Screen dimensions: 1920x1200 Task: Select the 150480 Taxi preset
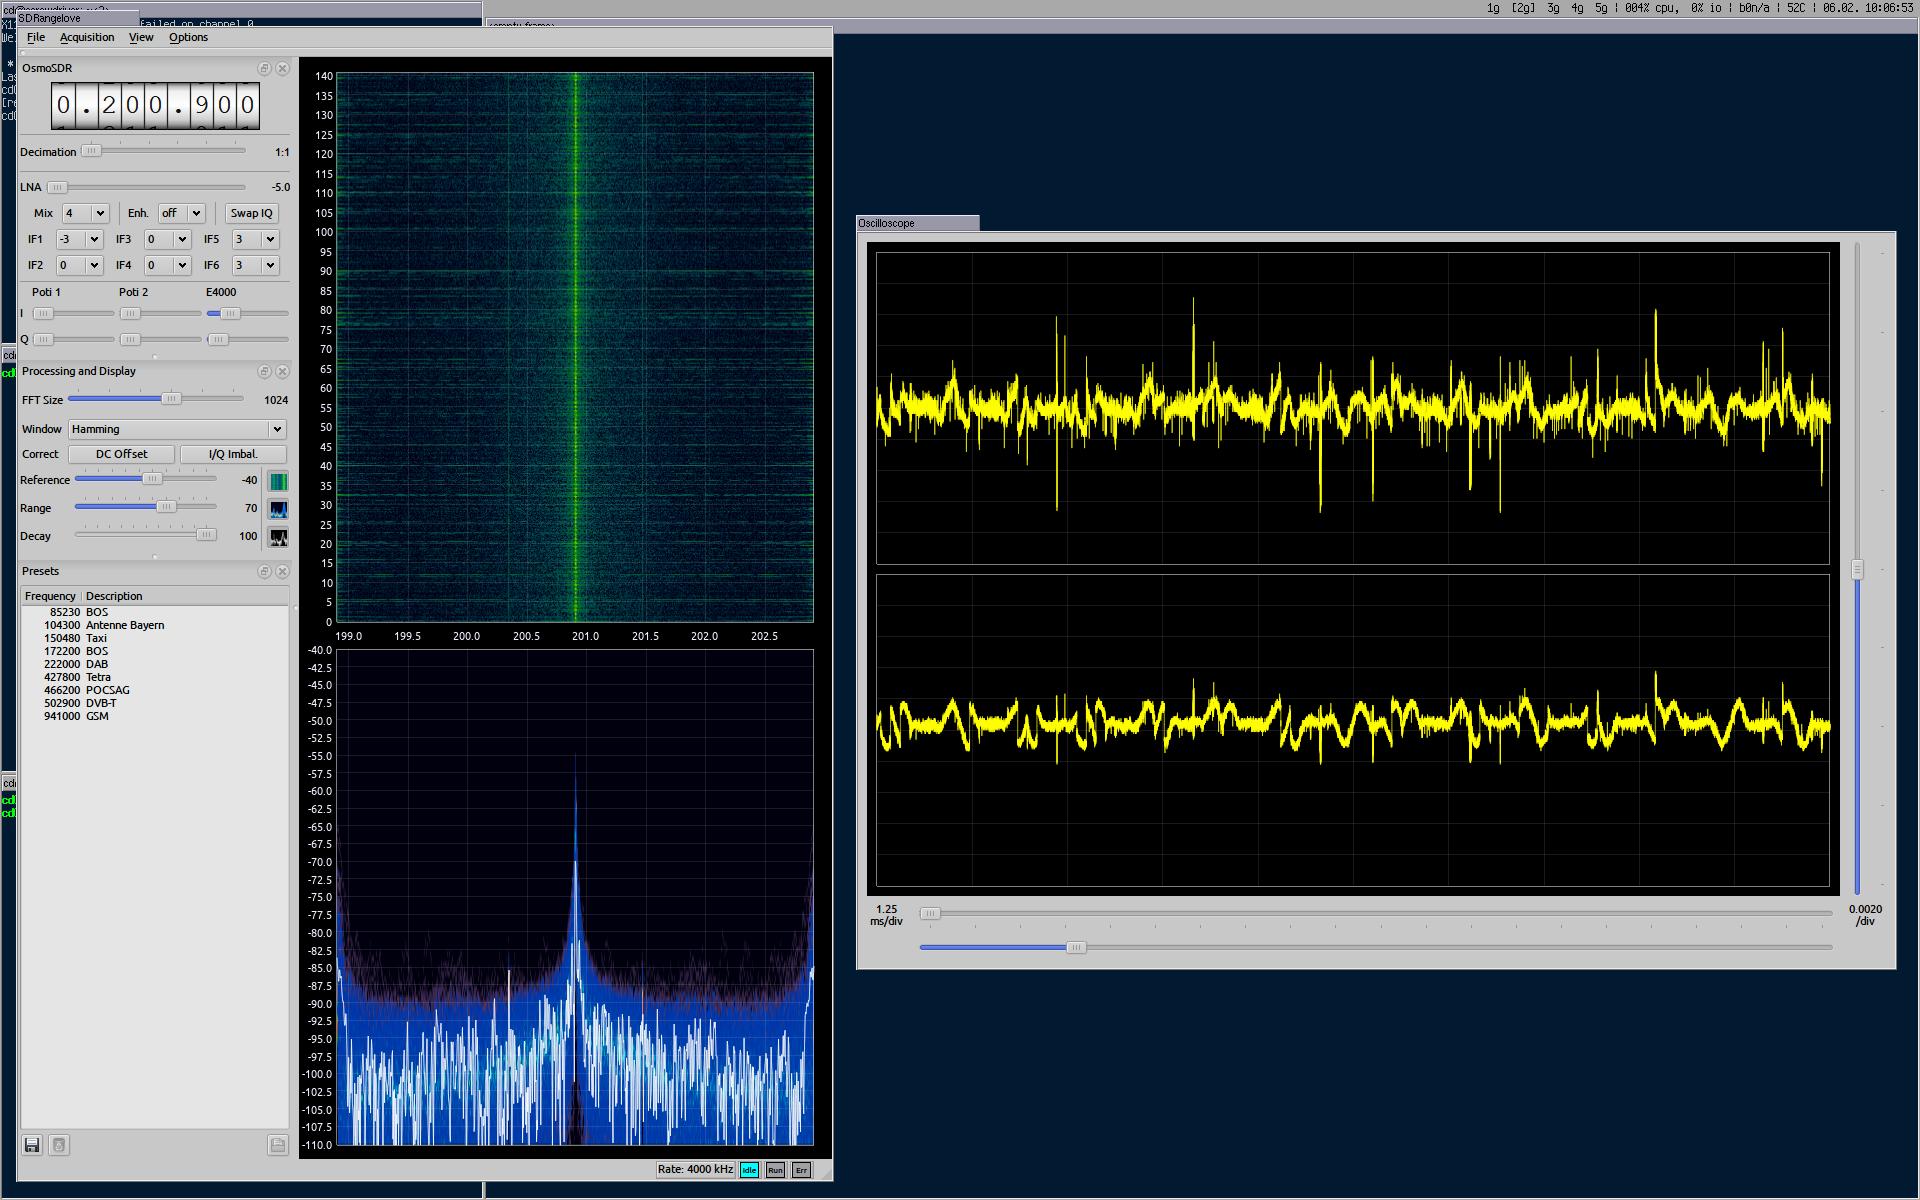[x=154, y=638]
